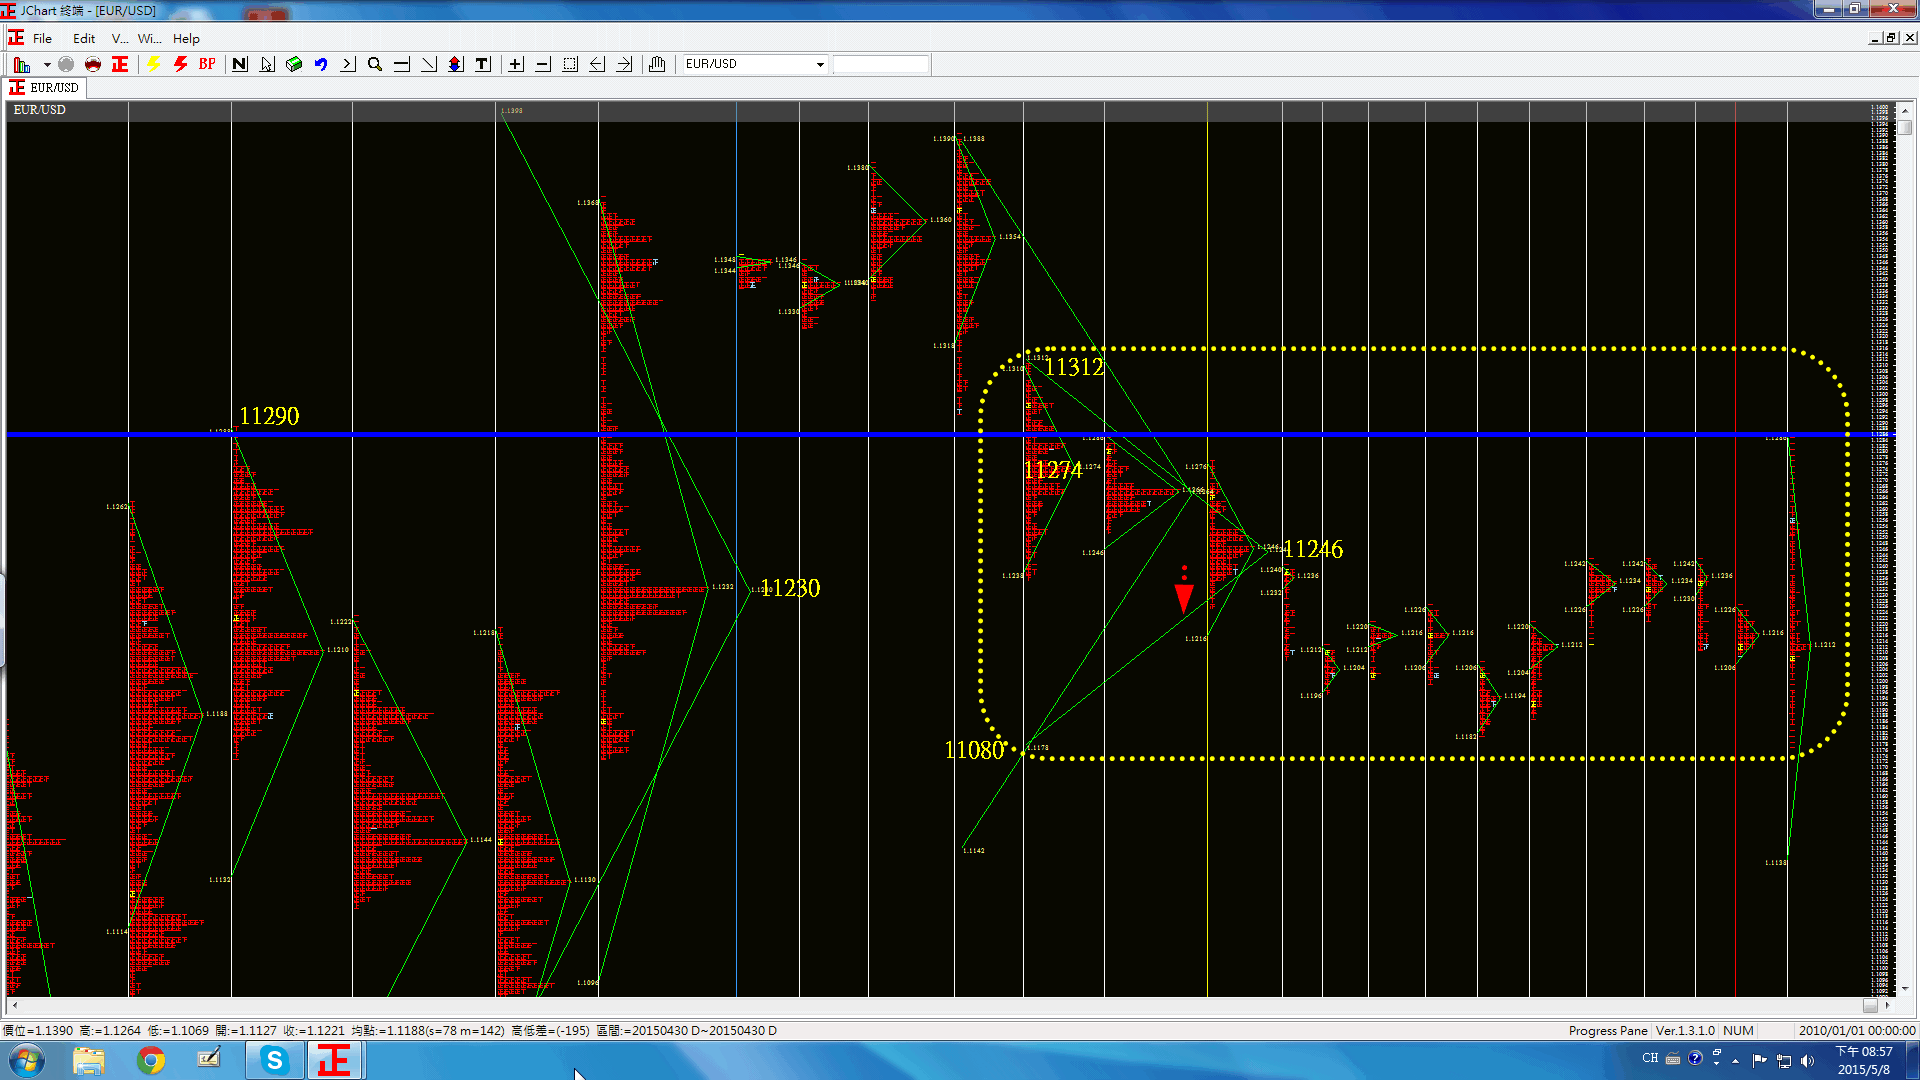
Task: Click the left arrow navigation icon
Action: point(597,64)
